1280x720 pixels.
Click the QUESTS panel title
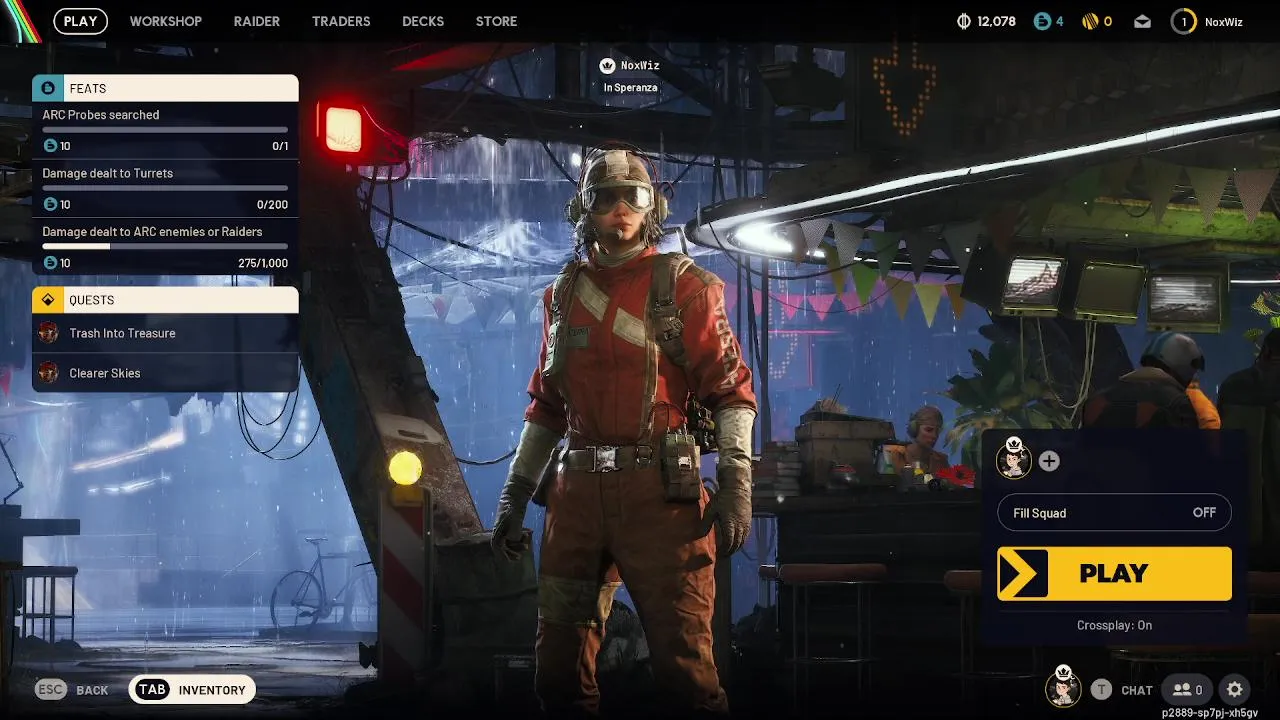click(91, 300)
